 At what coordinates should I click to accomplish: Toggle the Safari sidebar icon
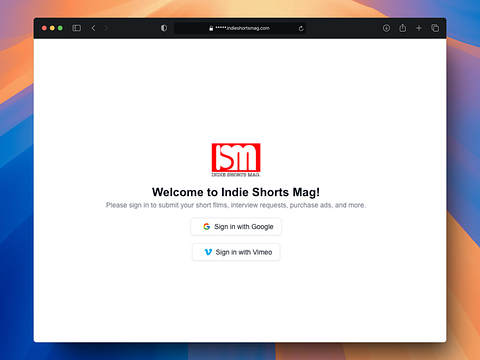click(77, 28)
